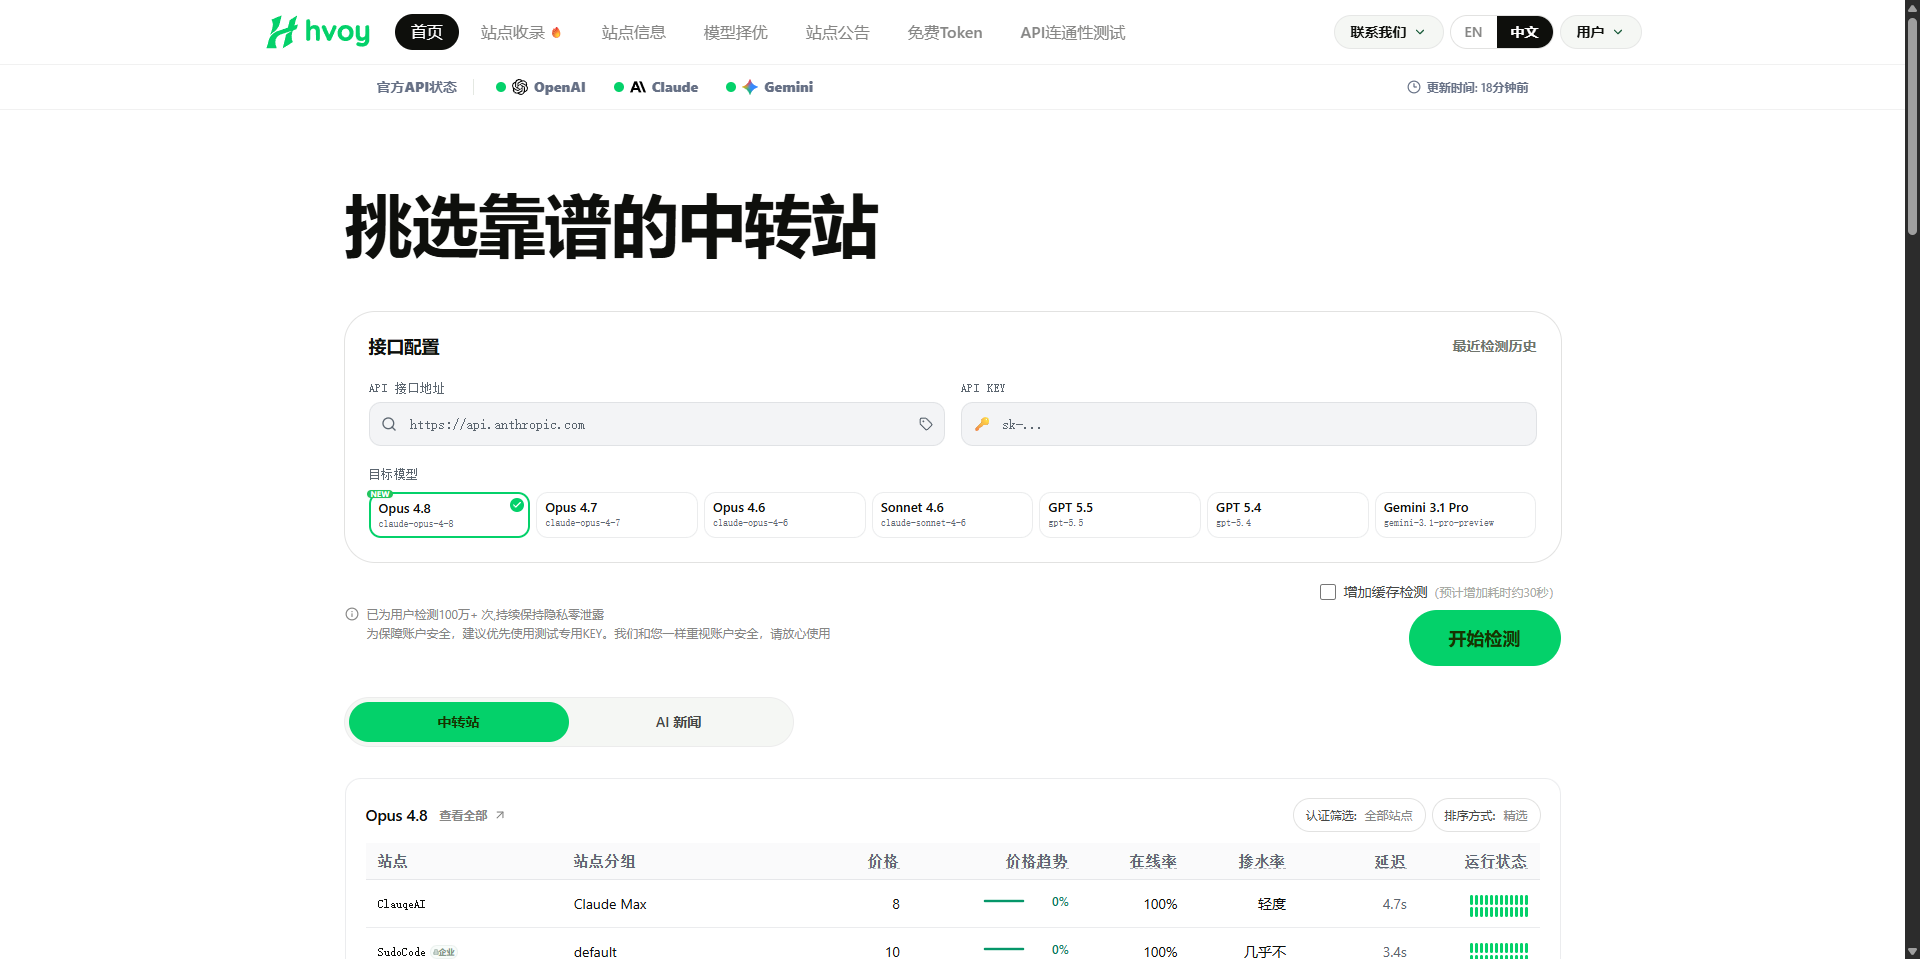Switch to the 中转站 tab
This screenshot has height=959, width=1920.
click(x=459, y=722)
